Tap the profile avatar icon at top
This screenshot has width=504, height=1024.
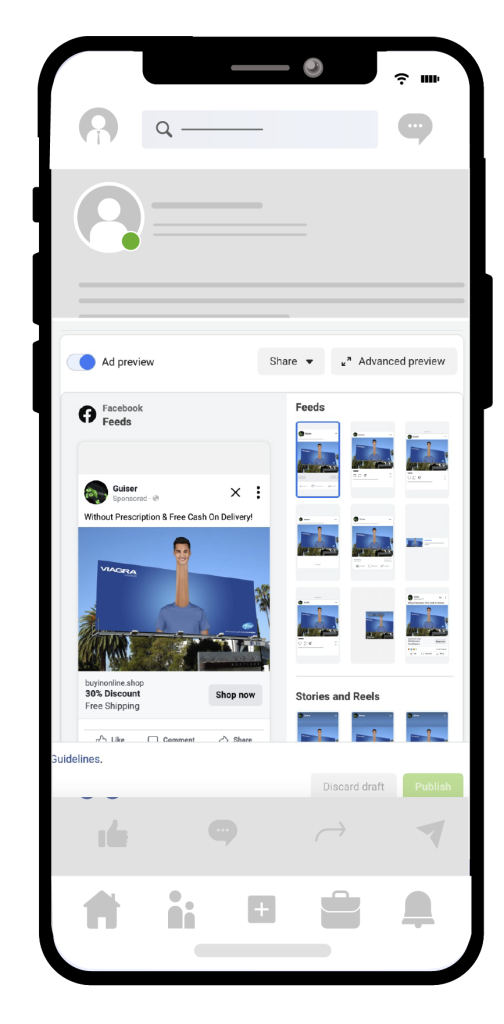click(99, 126)
